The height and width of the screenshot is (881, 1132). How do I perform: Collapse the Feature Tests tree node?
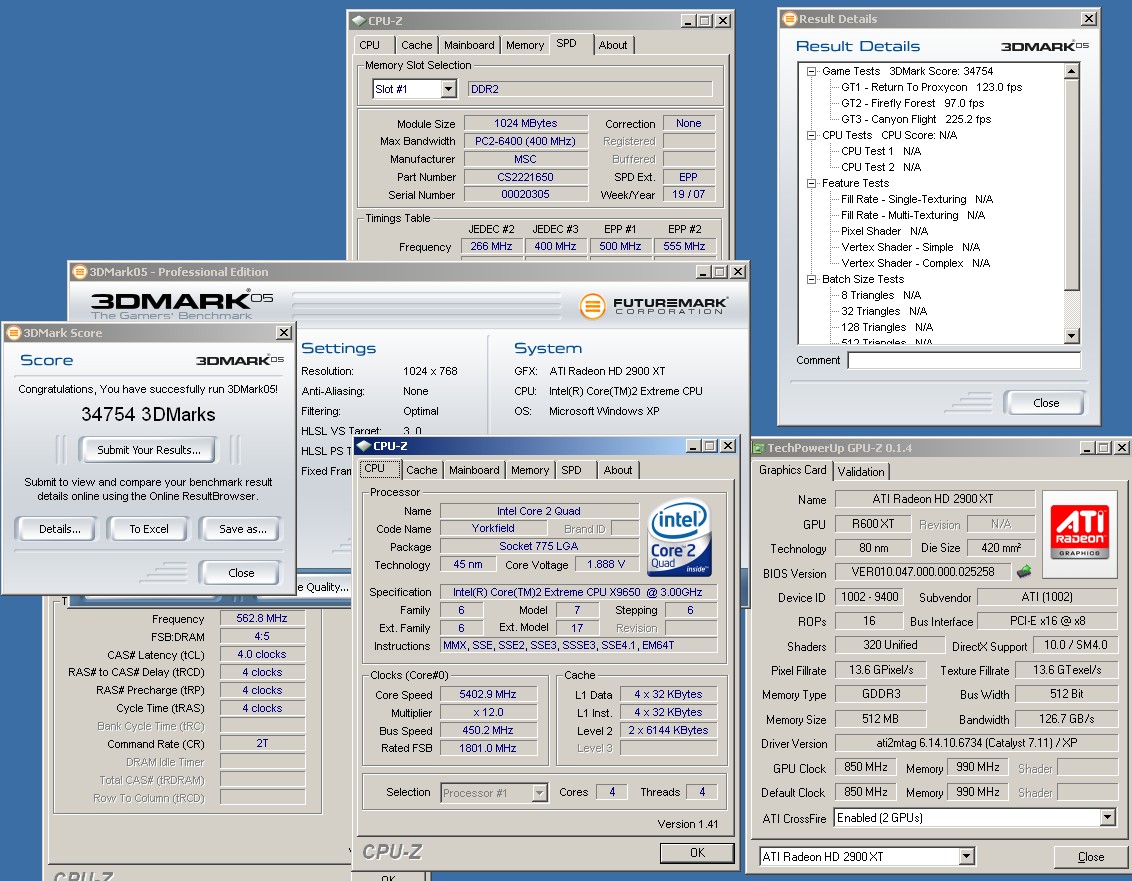811,183
